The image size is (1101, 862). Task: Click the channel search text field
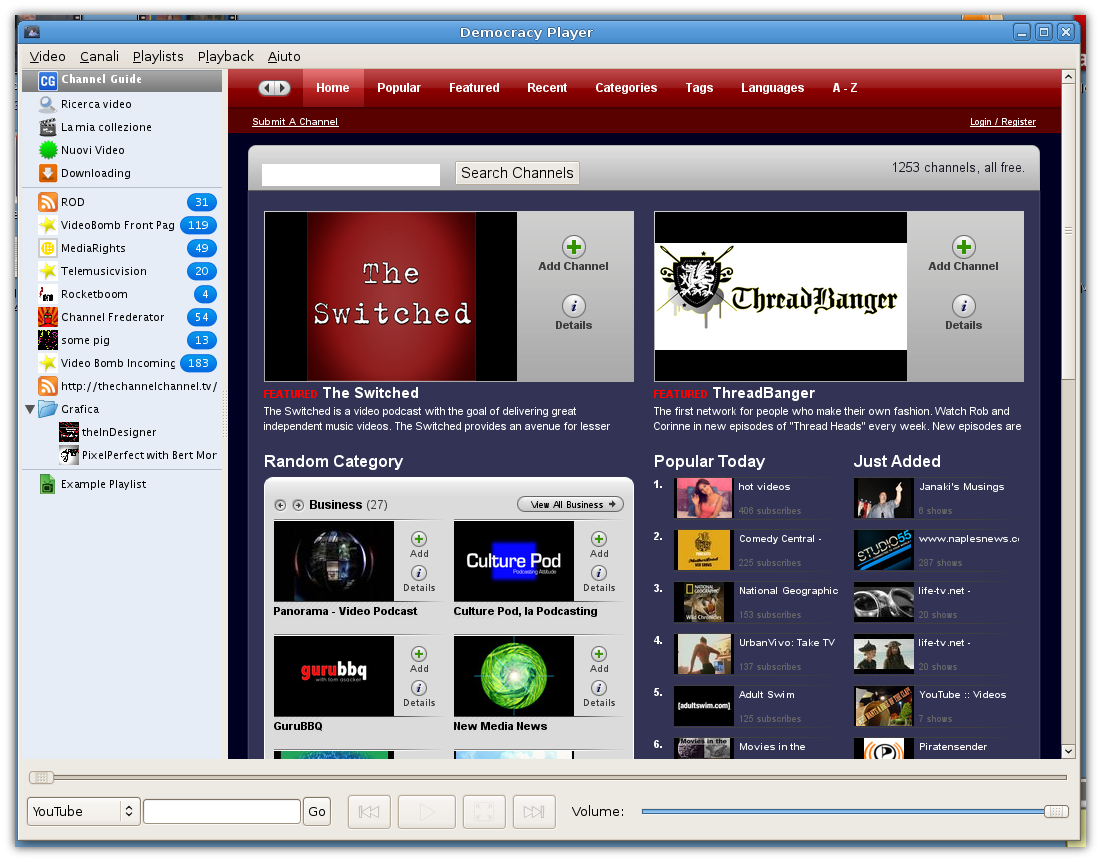(x=351, y=175)
